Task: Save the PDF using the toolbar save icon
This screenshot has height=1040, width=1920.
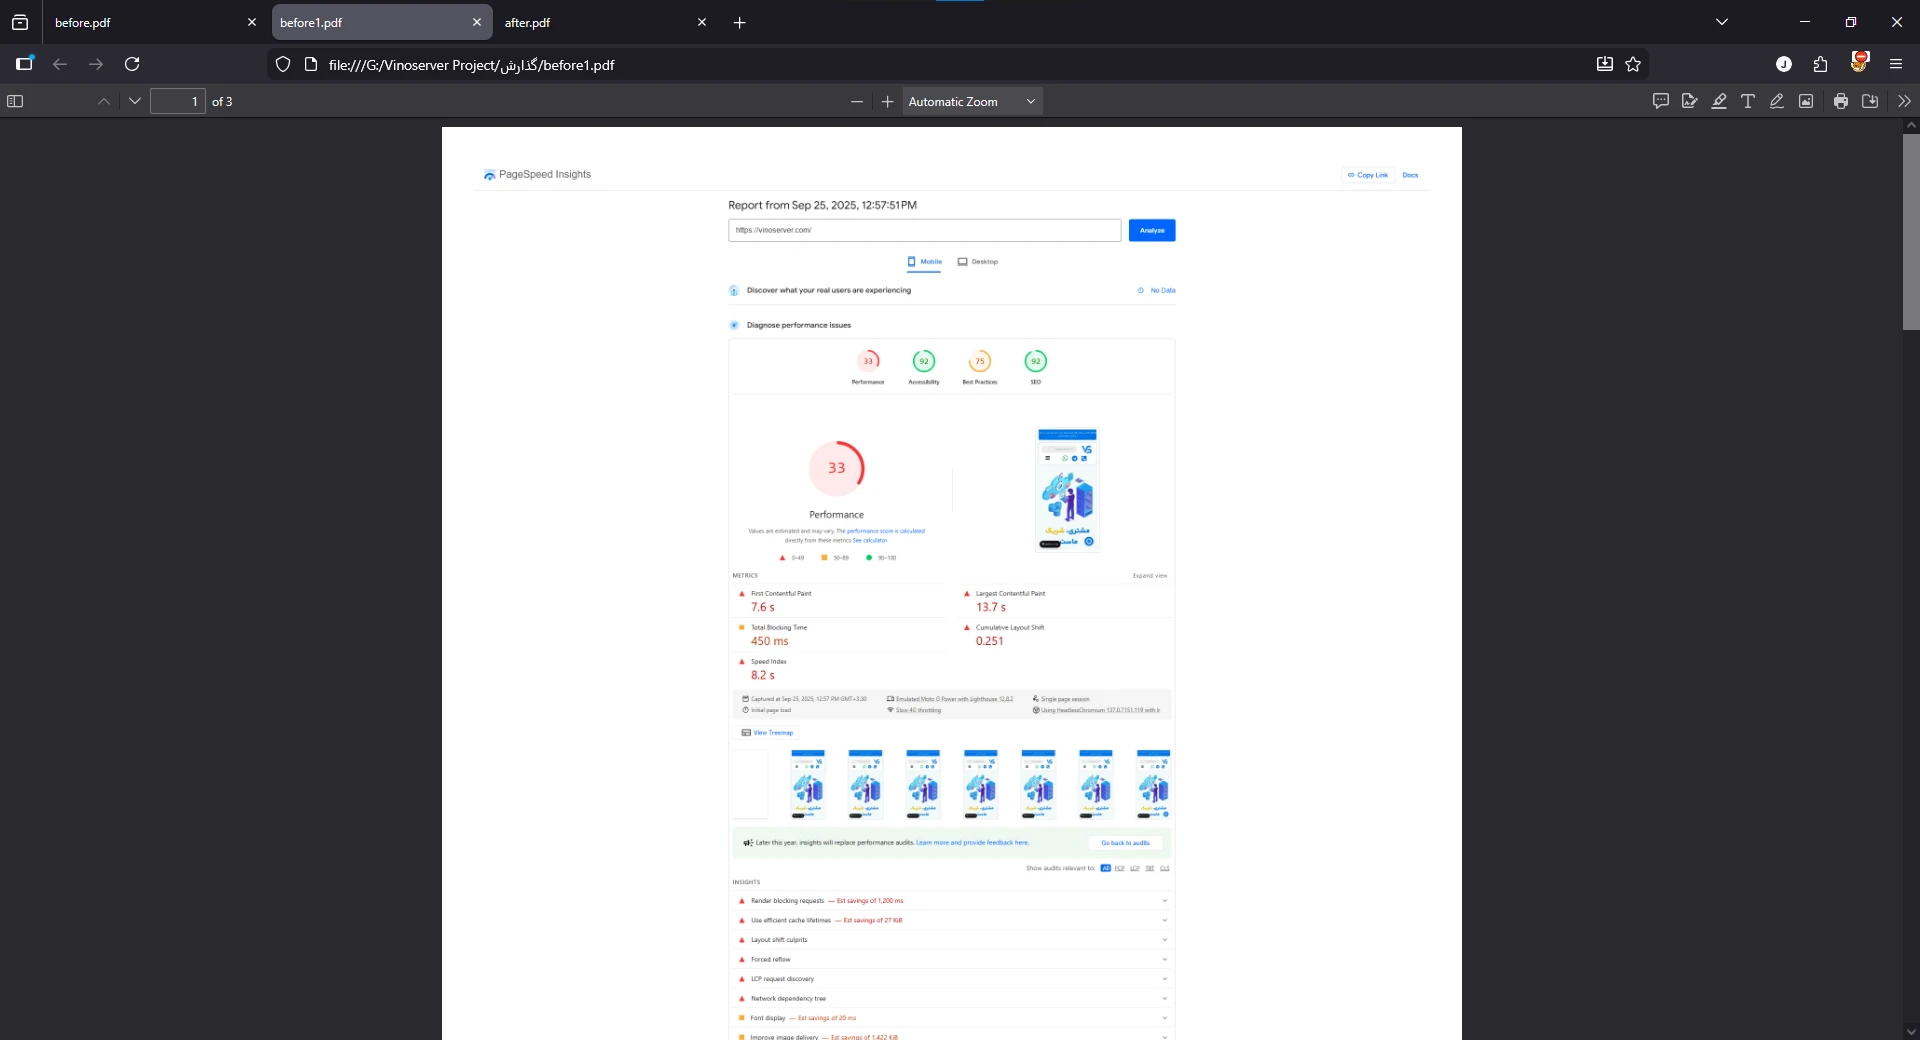Action: point(1870,101)
